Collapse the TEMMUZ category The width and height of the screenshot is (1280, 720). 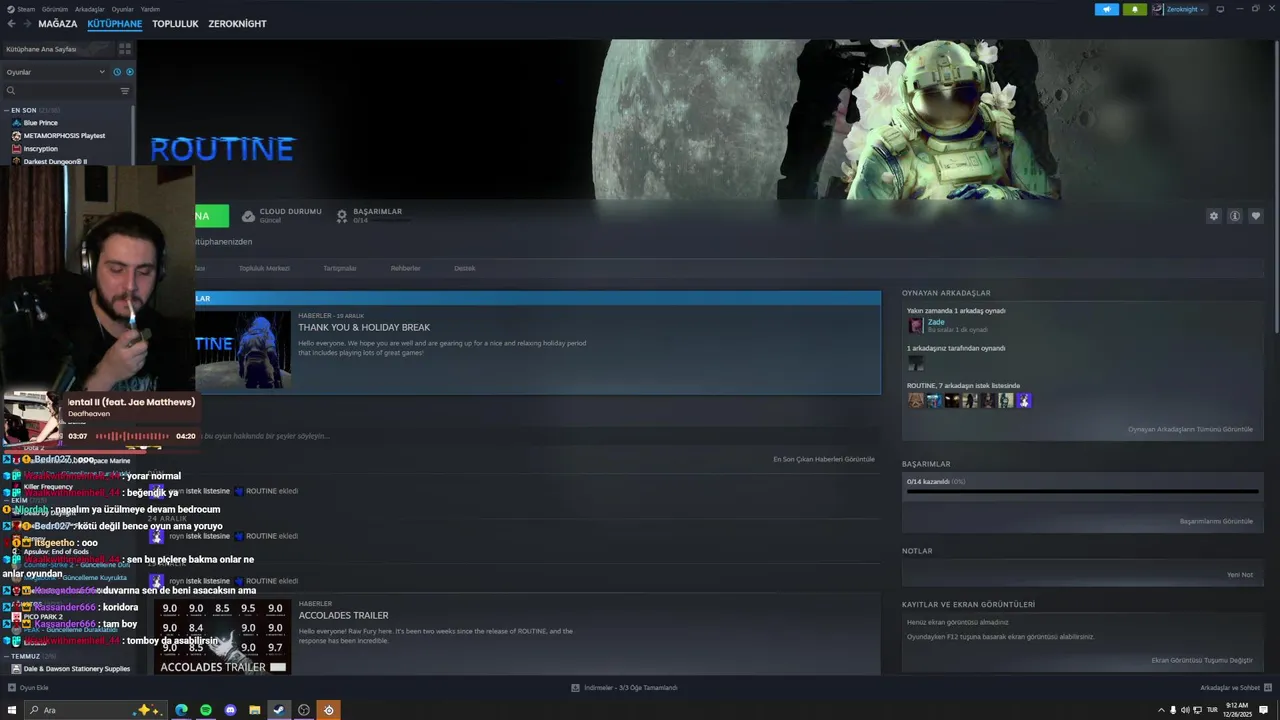click(x=7, y=656)
